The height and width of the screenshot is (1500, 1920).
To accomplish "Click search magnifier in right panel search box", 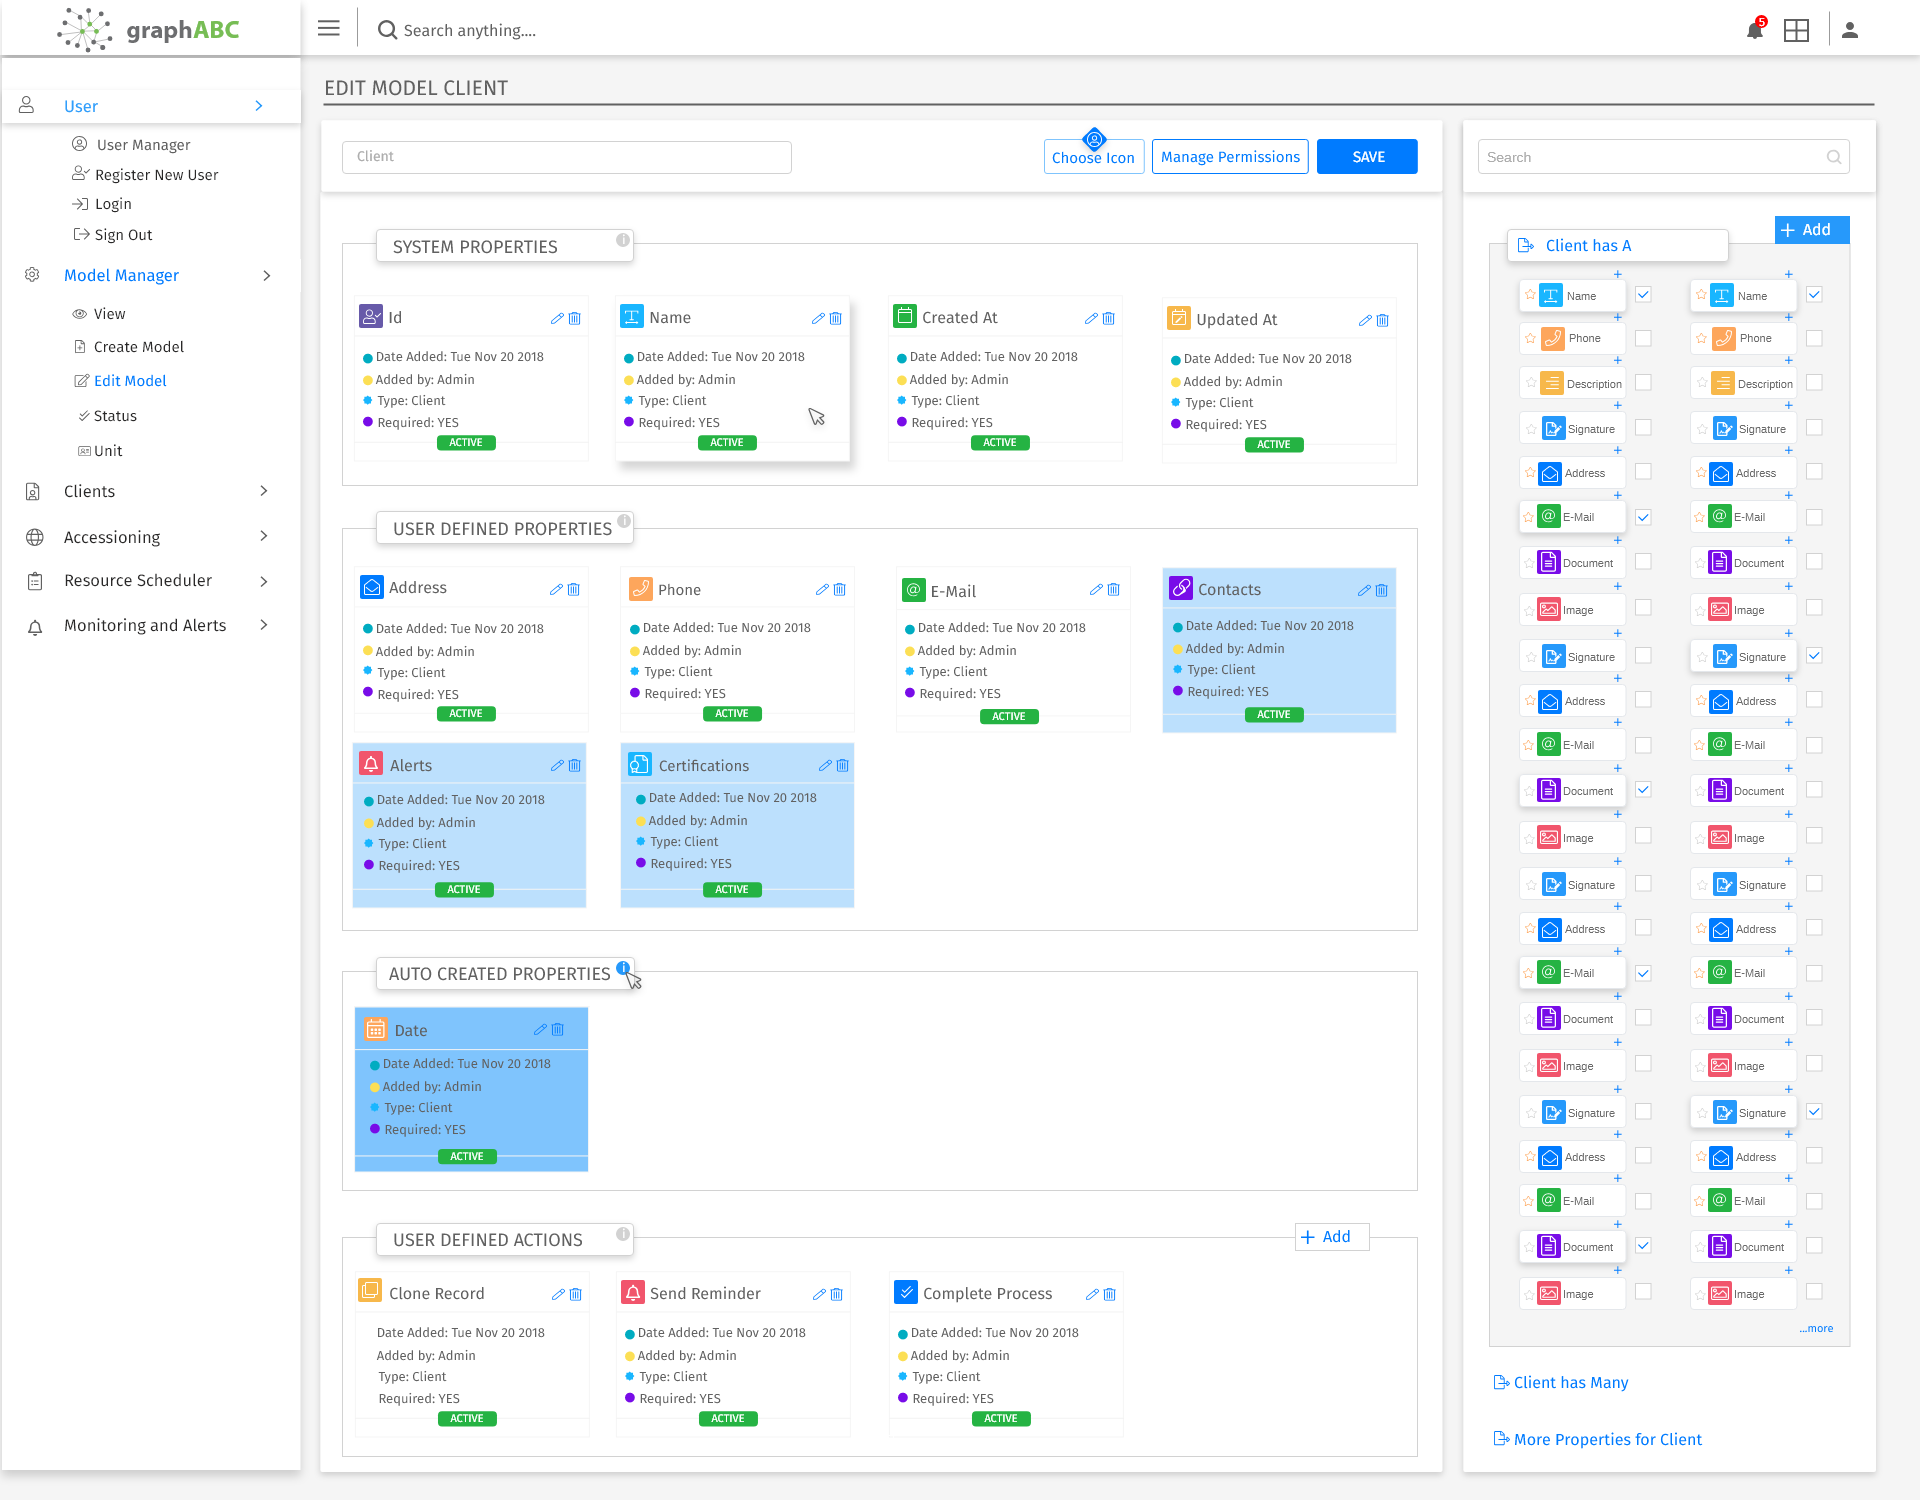I will pos(1833,157).
